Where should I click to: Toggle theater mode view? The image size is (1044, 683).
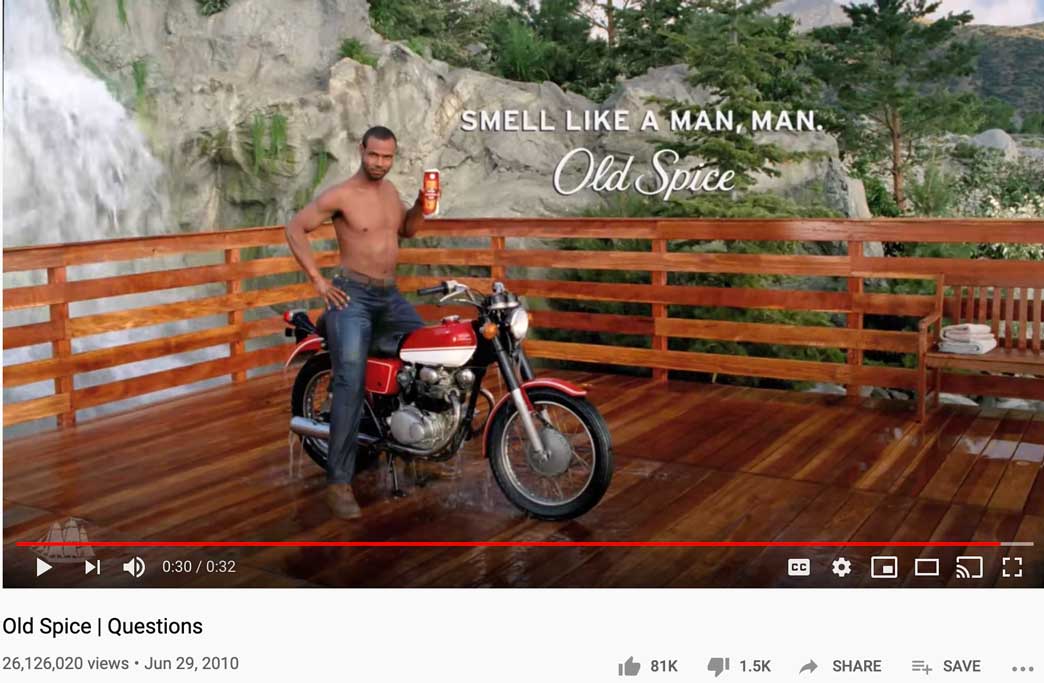[926, 567]
